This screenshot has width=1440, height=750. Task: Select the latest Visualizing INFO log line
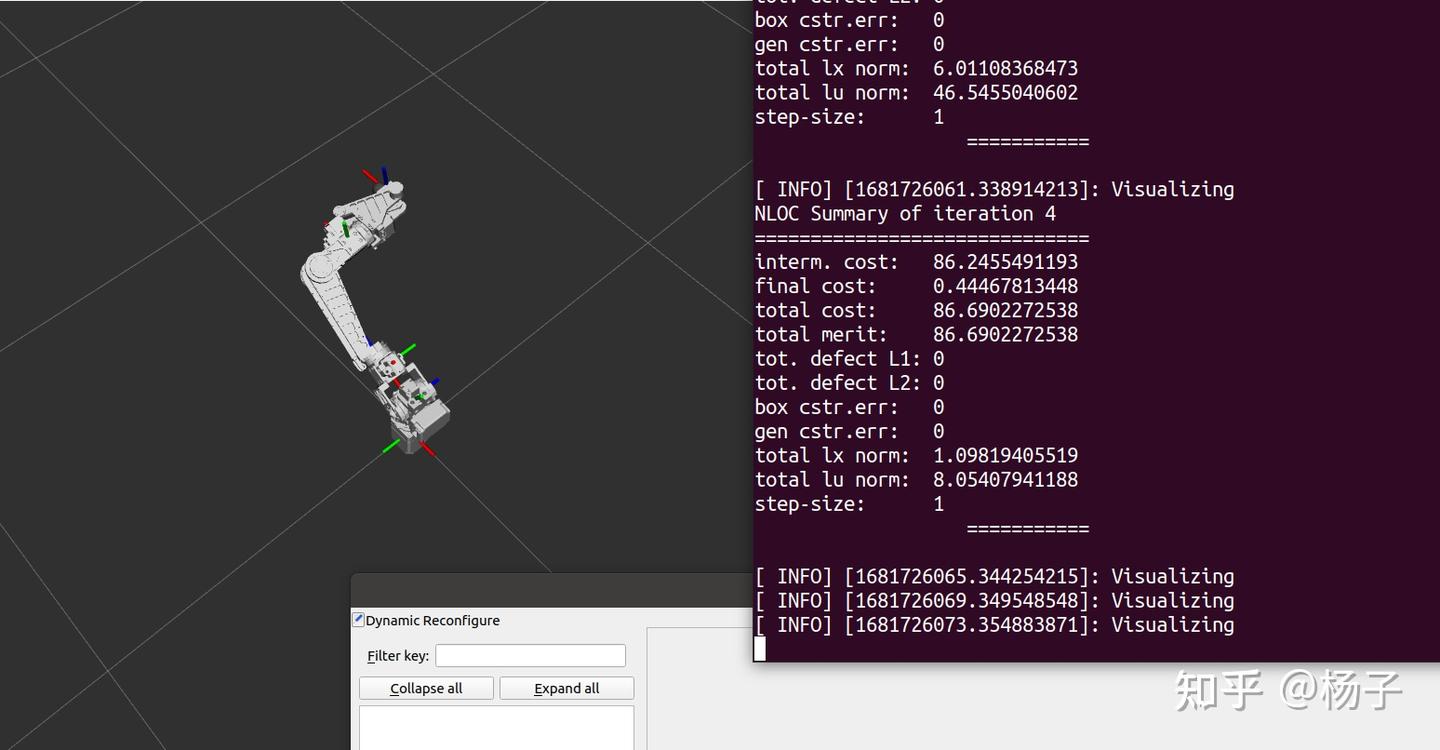(x=995, y=624)
